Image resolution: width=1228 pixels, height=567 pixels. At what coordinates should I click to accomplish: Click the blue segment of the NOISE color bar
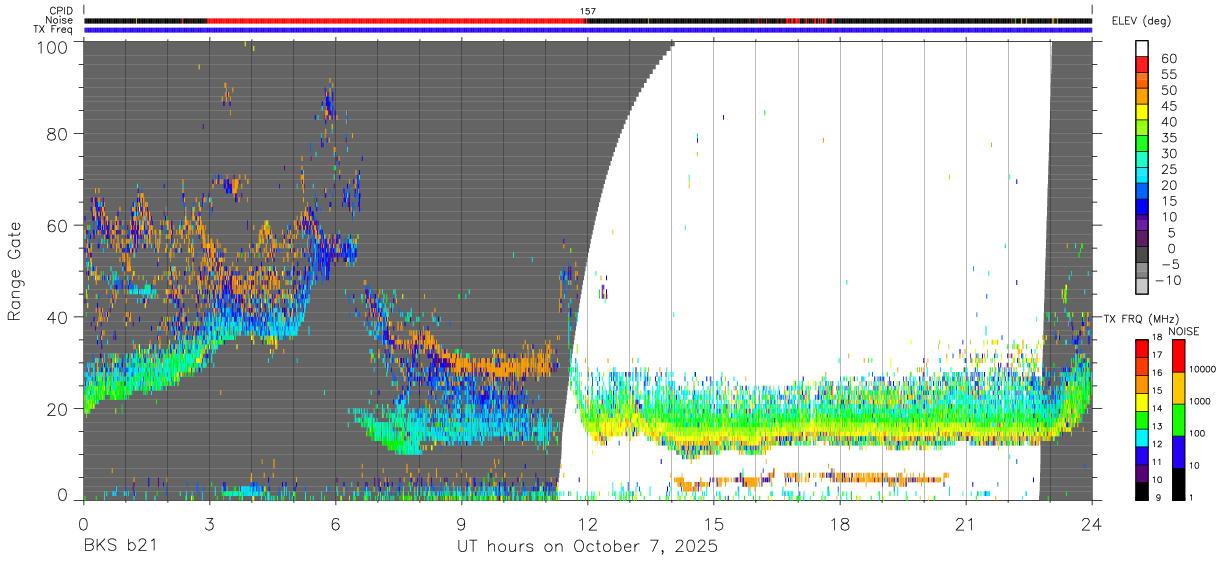tap(1181, 451)
